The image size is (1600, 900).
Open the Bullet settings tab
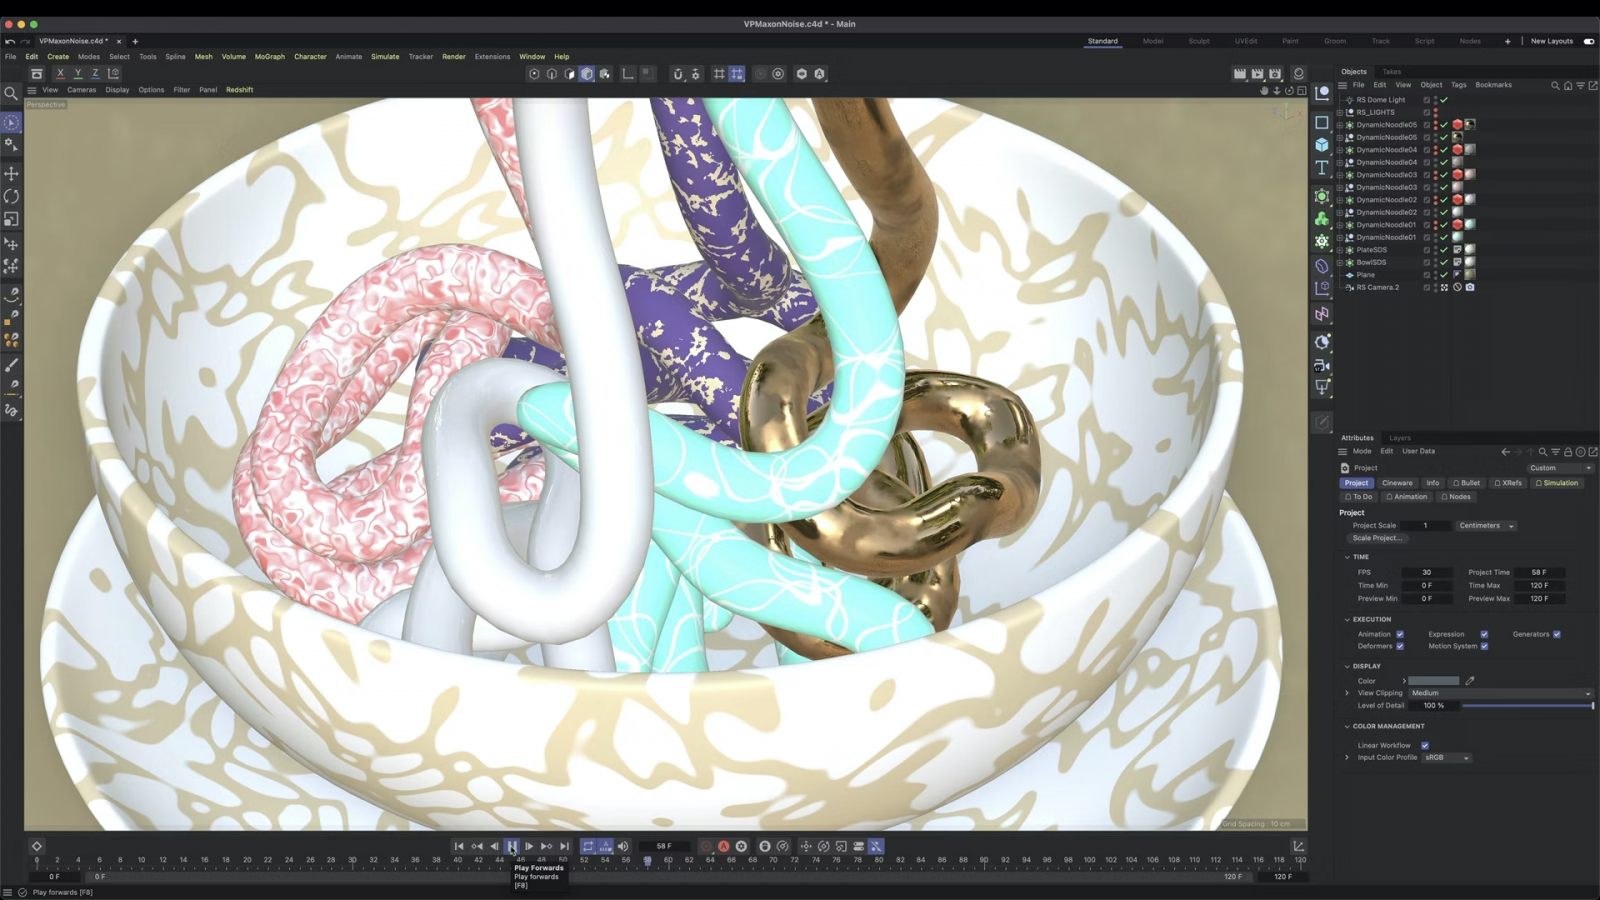1467,483
